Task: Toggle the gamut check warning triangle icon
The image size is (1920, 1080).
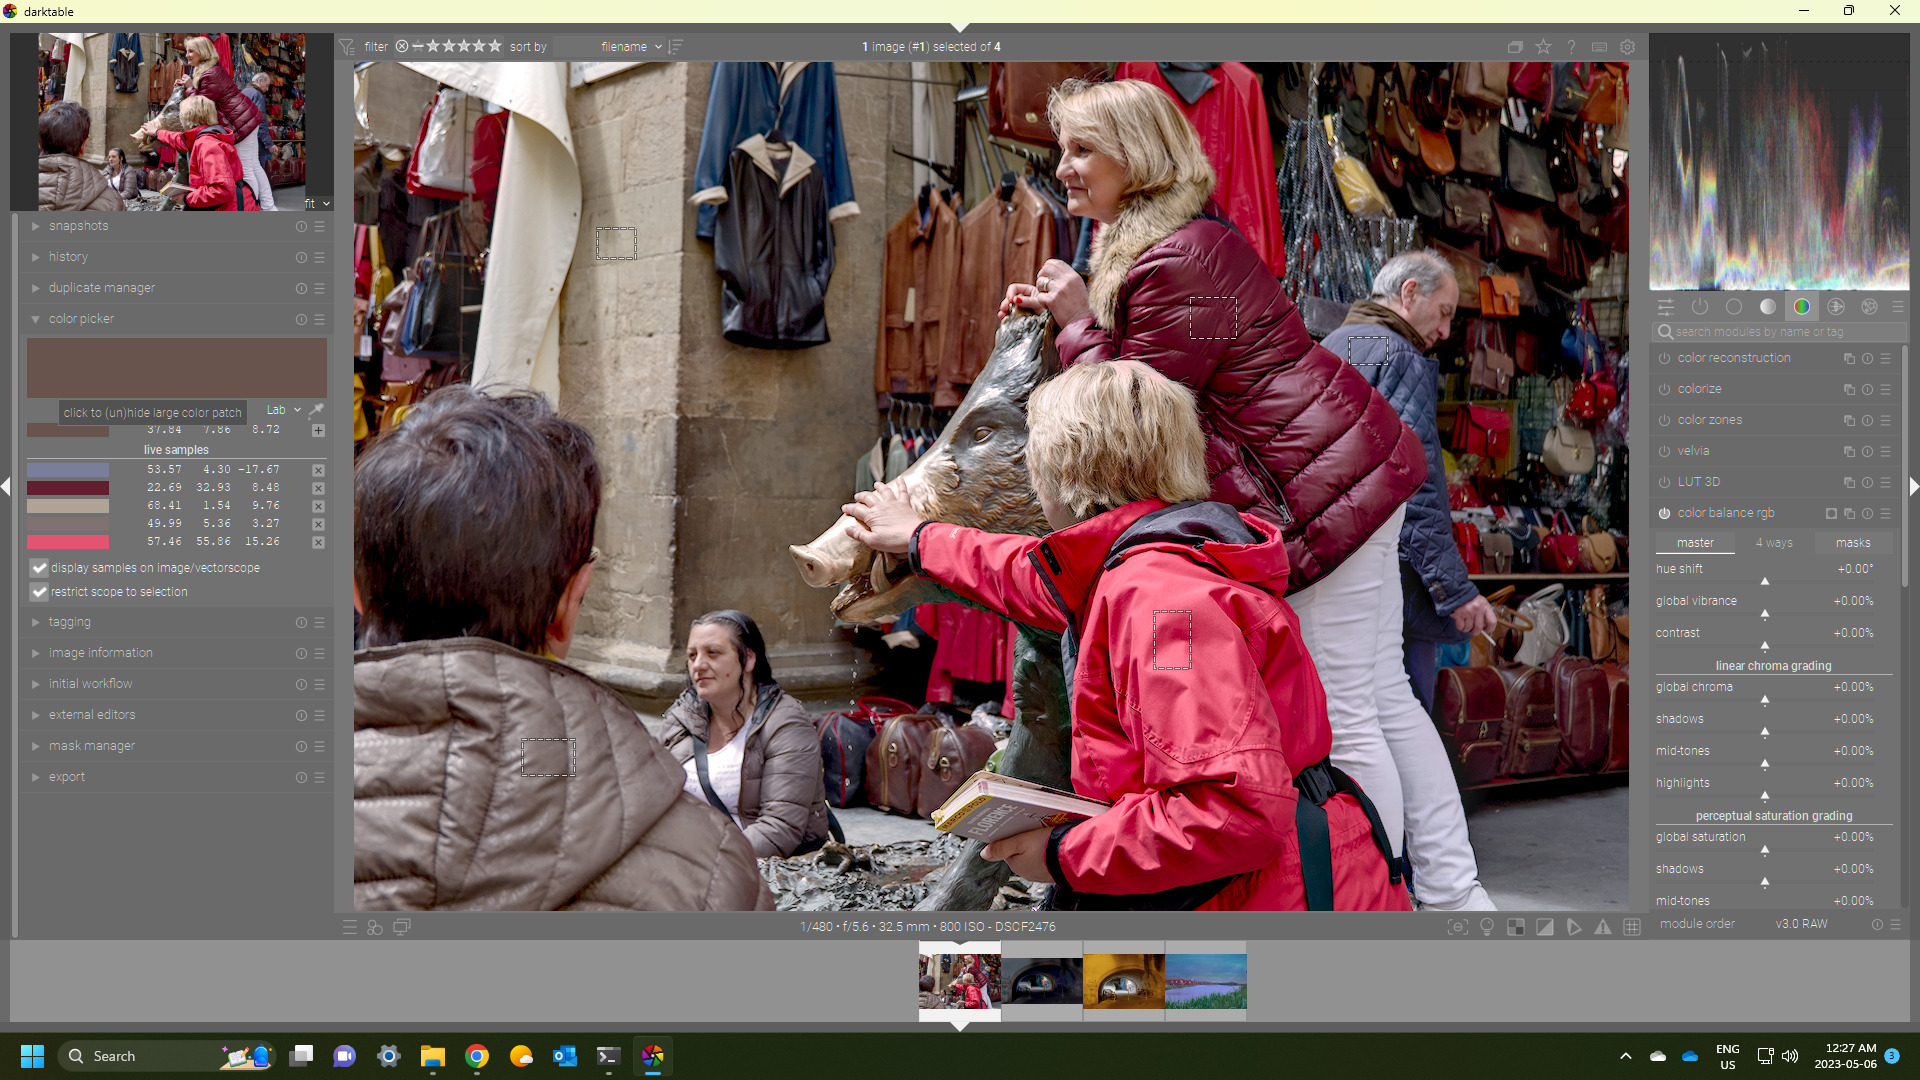Action: coord(1603,927)
